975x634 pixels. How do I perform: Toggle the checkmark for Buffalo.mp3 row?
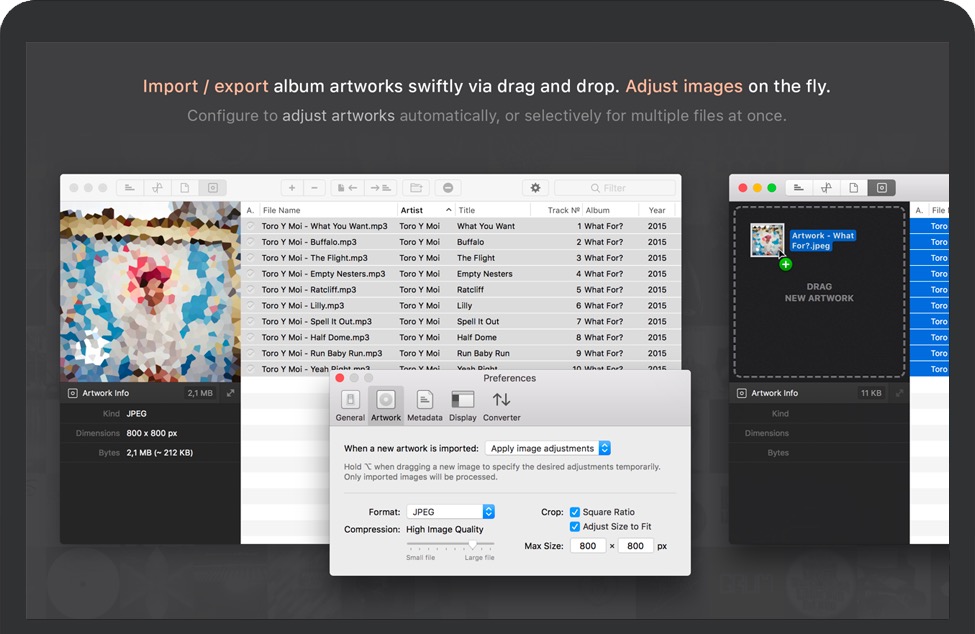[x=250, y=242]
